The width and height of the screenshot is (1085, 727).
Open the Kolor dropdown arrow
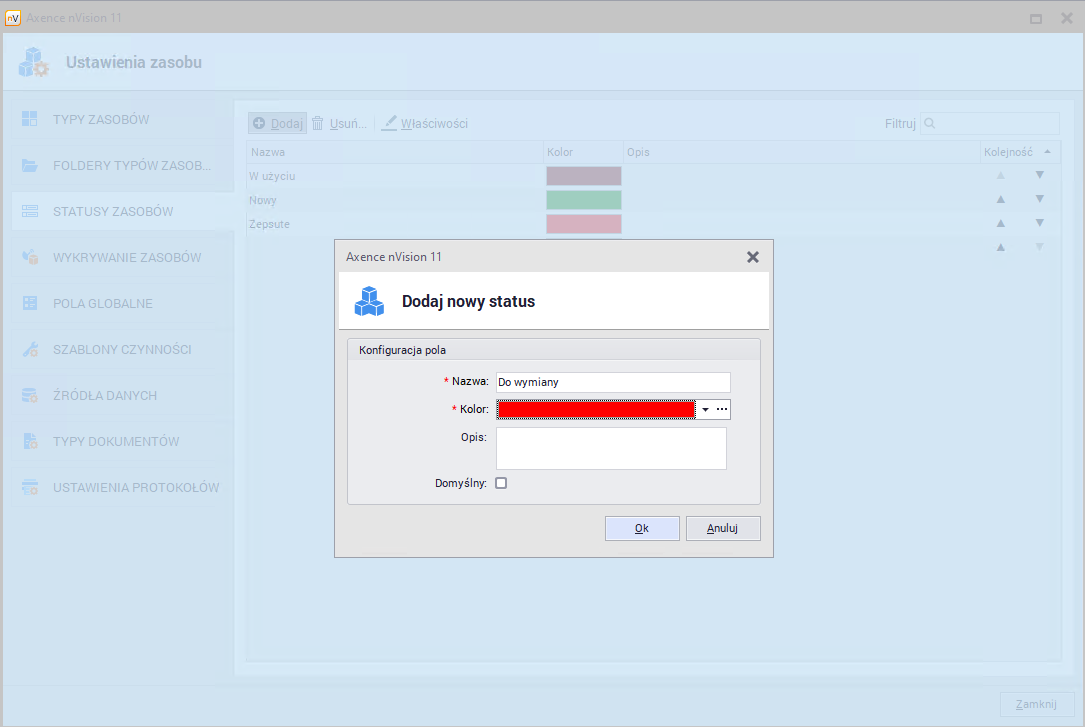coord(704,410)
